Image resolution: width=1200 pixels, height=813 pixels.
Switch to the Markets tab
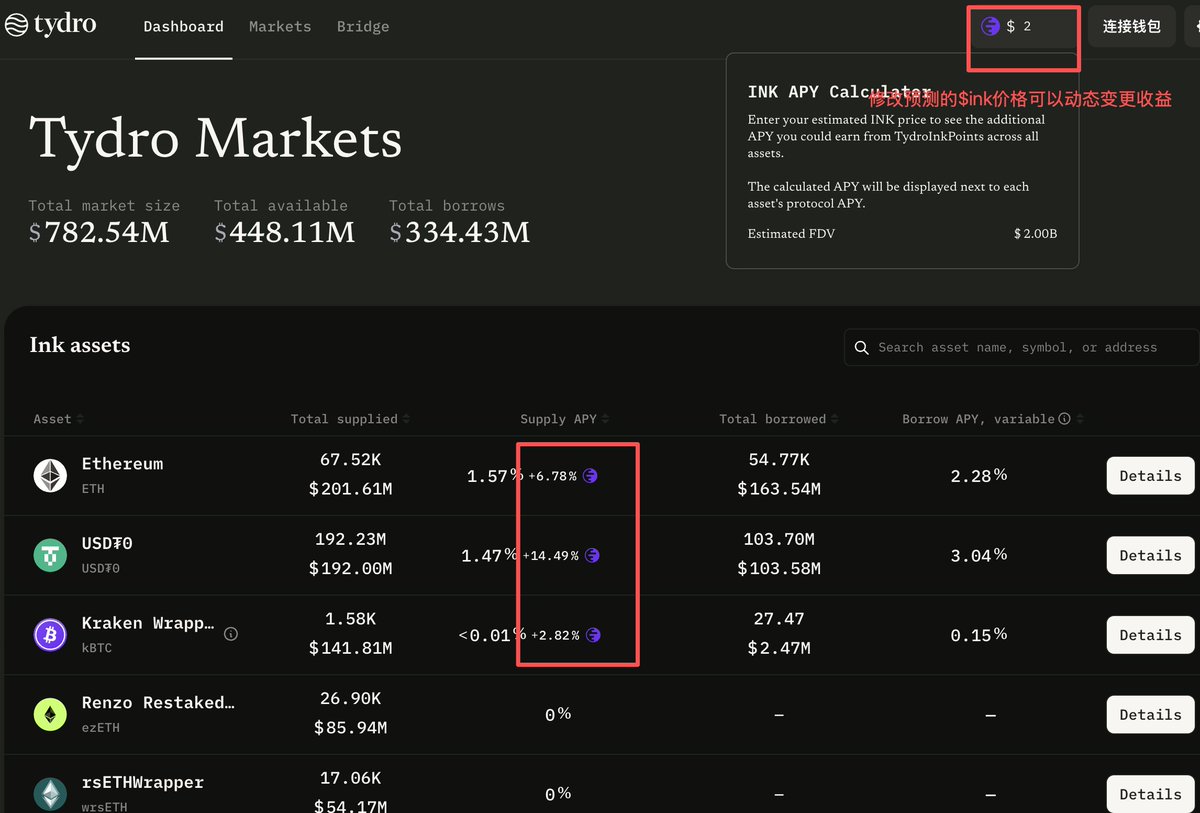[280, 27]
